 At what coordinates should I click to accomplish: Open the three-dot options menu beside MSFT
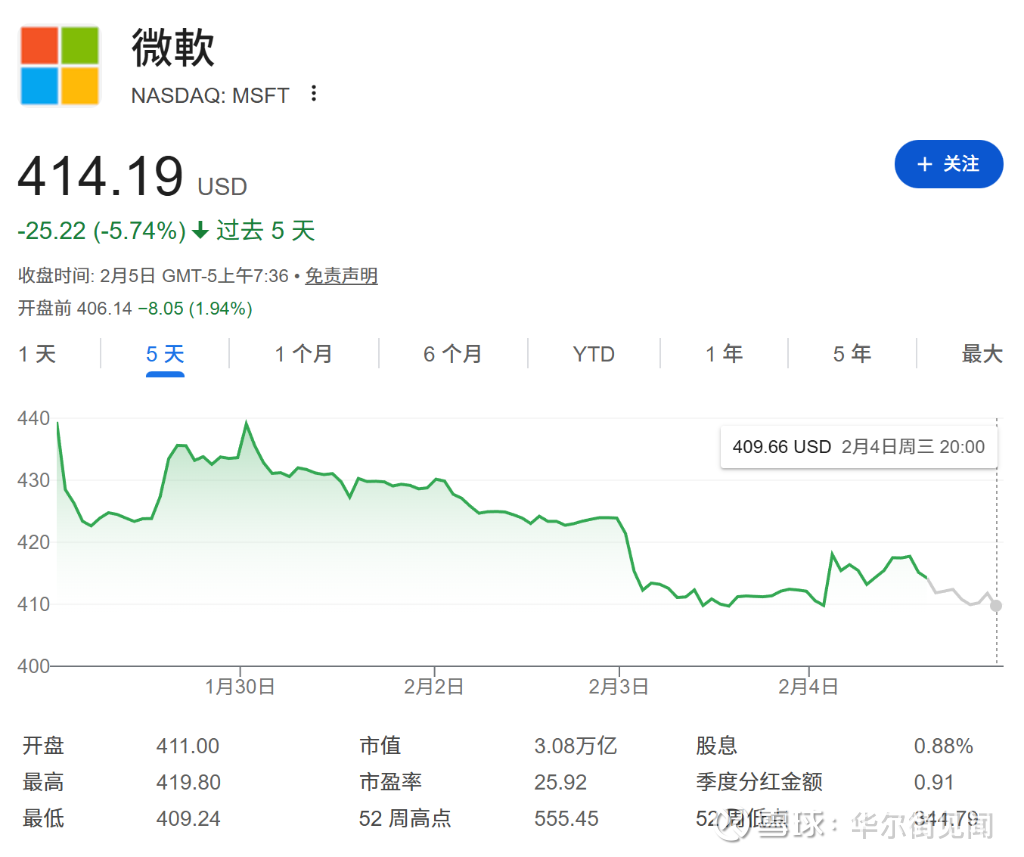314,94
